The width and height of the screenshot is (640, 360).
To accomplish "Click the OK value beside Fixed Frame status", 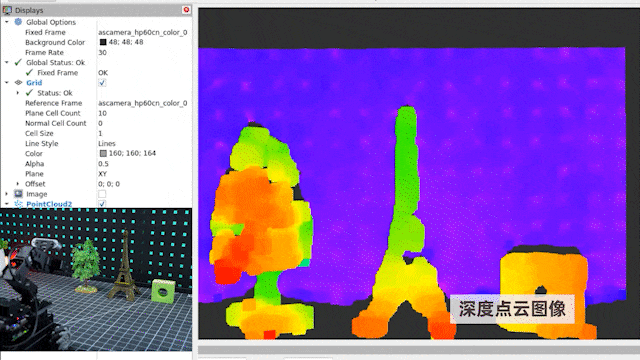I will [103, 73].
